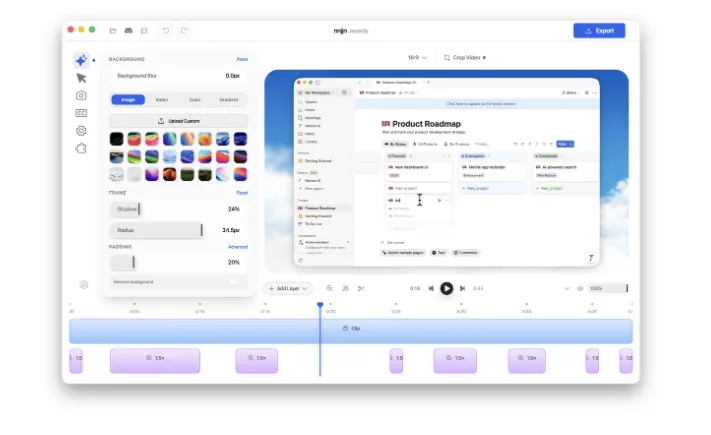Open Advanced padding options
Screen dimensions: 711x435
238,247
